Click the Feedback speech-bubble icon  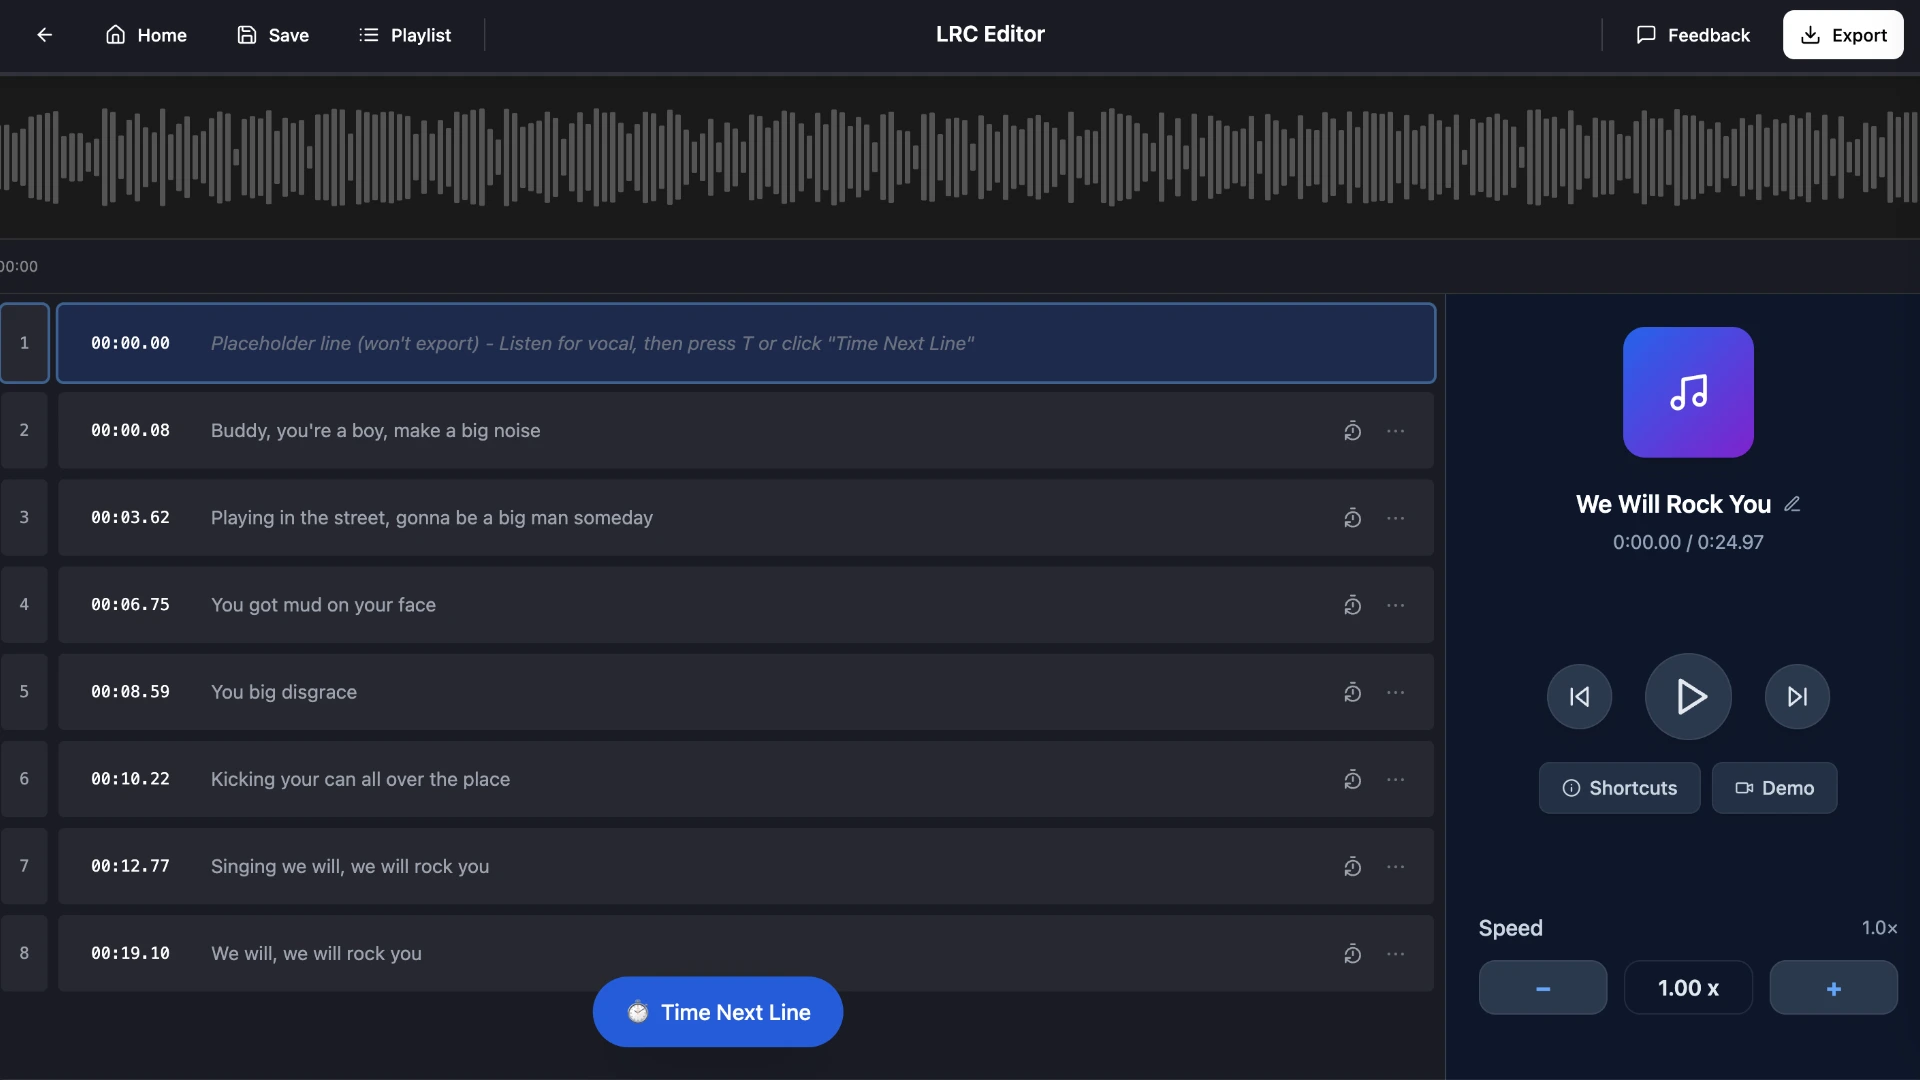[x=1646, y=34]
